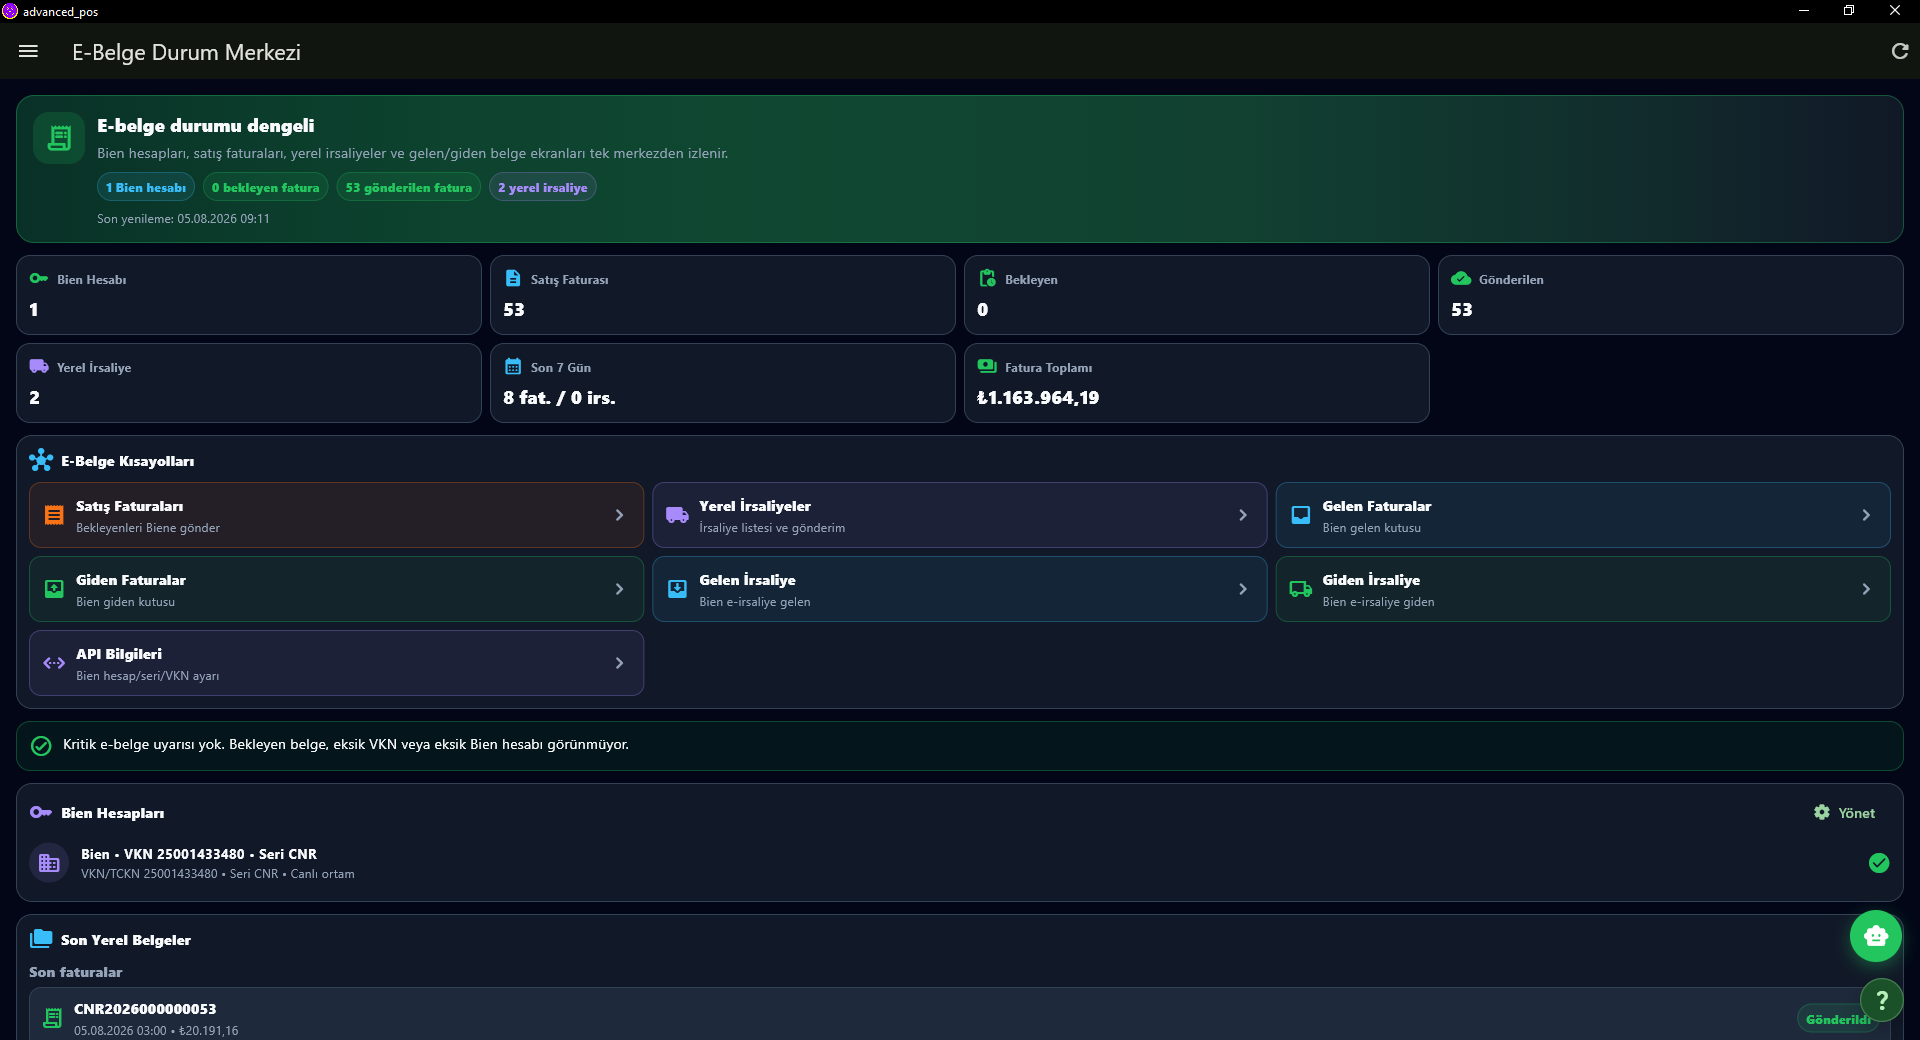This screenshot has height=1040, width=1920.
Task: Open the help question mark button
Action: (x=1881, y=999)
